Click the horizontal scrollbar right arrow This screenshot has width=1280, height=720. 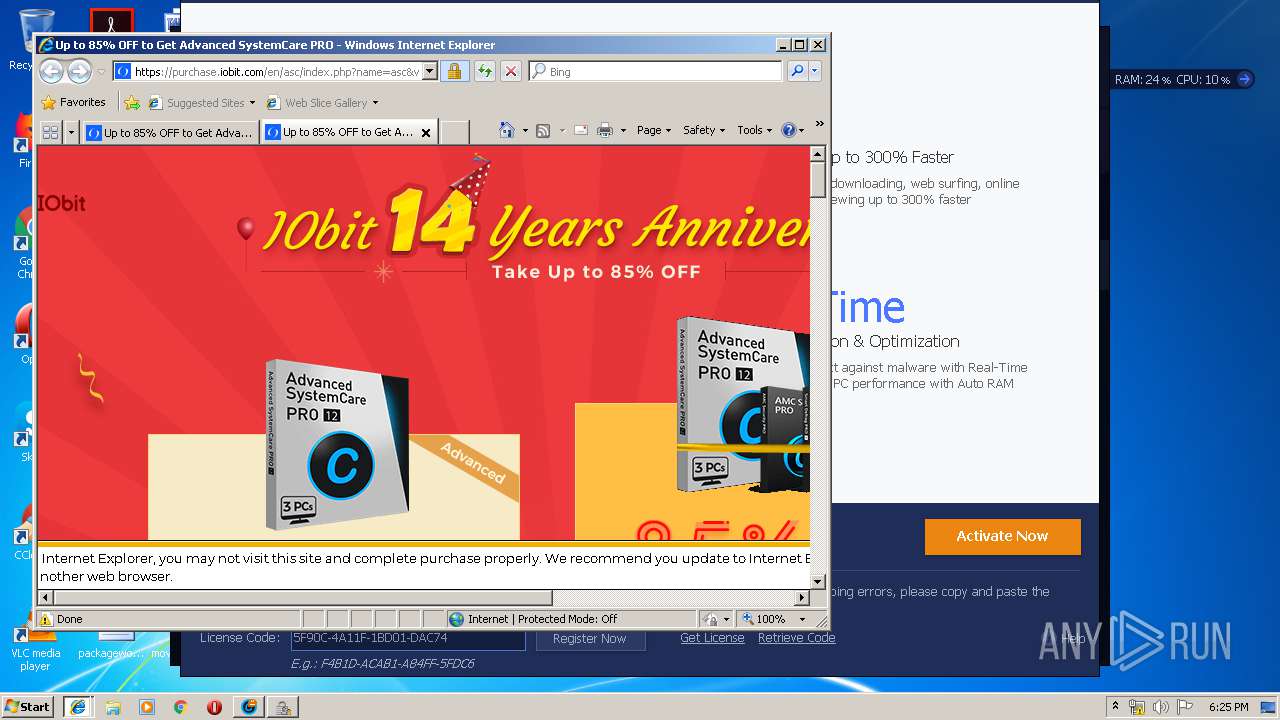[802, 598]
